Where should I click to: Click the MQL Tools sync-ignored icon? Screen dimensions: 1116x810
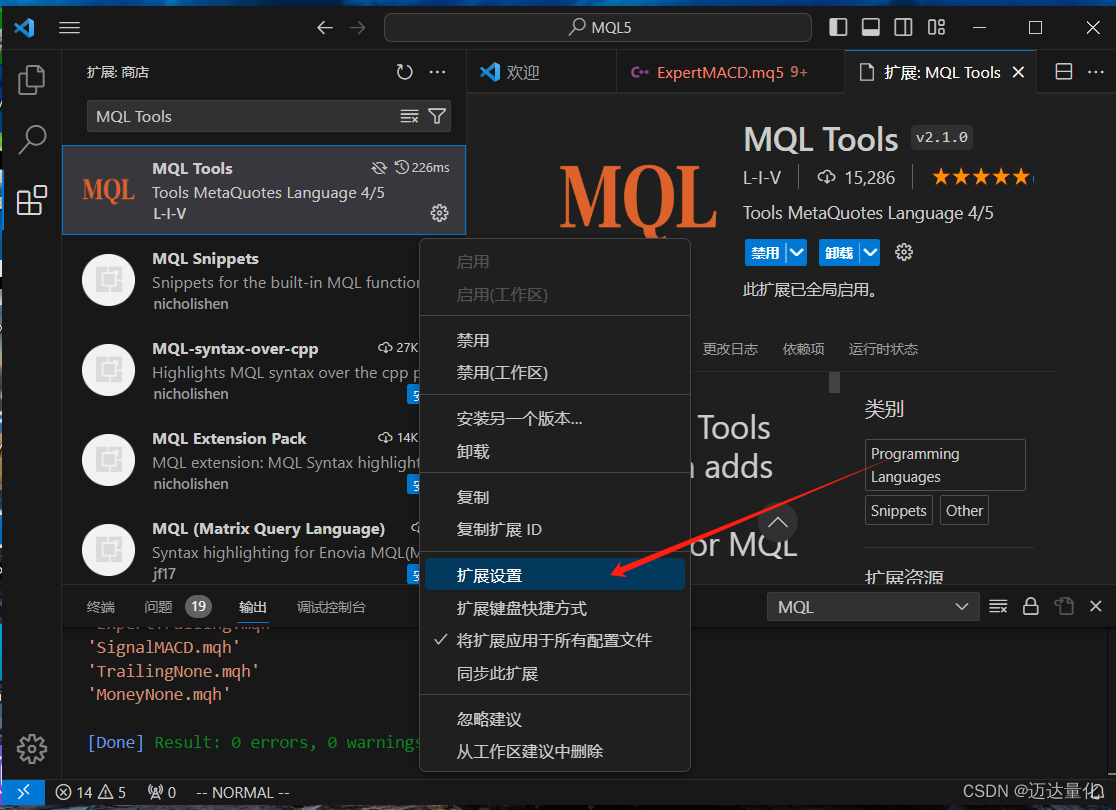(x=379, y=167)
